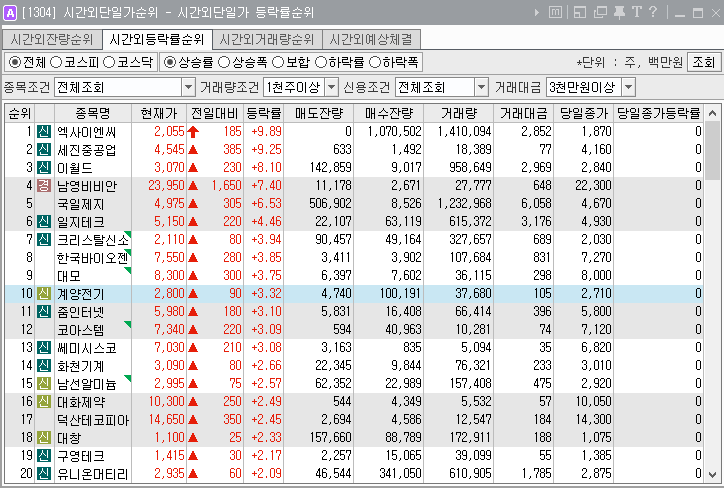This screenshot has height=488, width=724.
Task: Select stock row 덕산테코피아
Action: coord(354,420)
